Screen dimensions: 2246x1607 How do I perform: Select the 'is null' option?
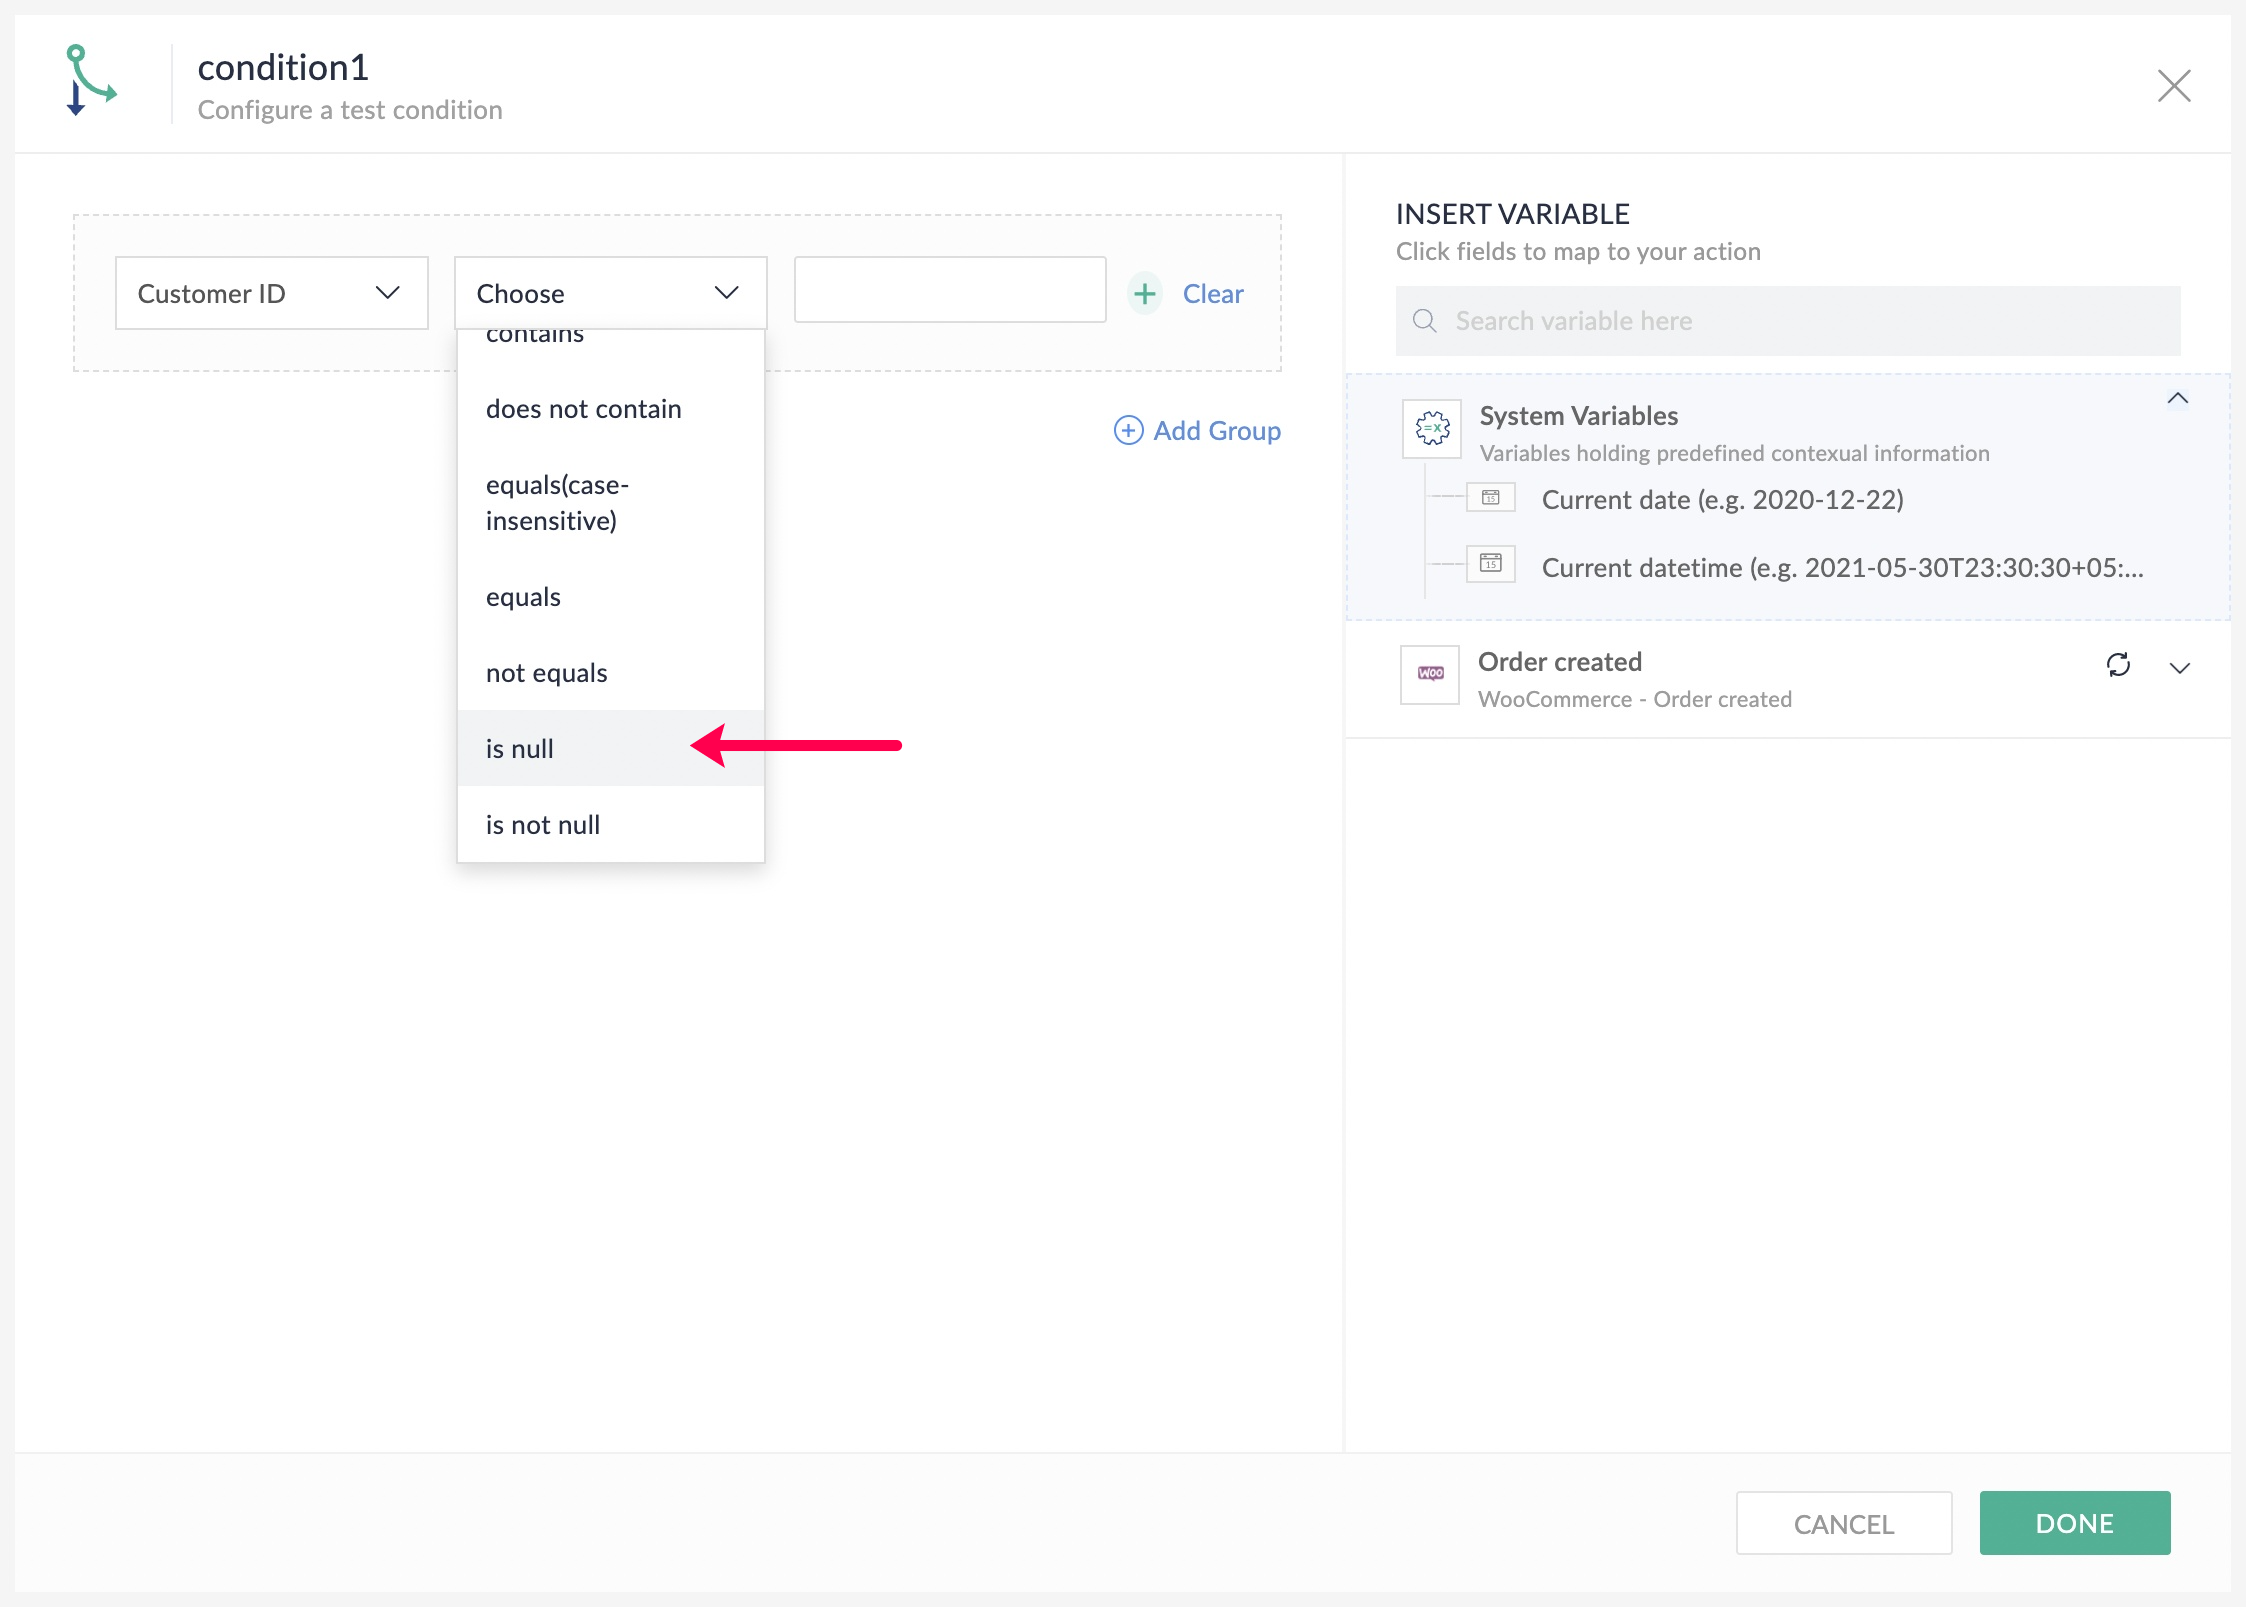coord(520,749)
